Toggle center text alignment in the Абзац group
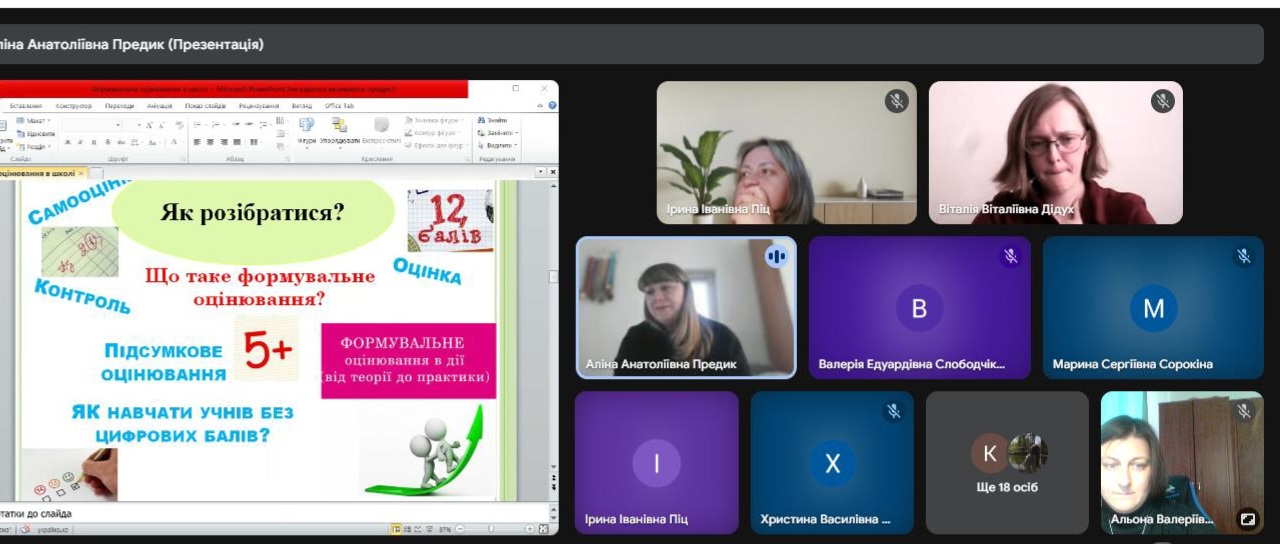This screenshot has height=544, width=1280. point(210,142)
